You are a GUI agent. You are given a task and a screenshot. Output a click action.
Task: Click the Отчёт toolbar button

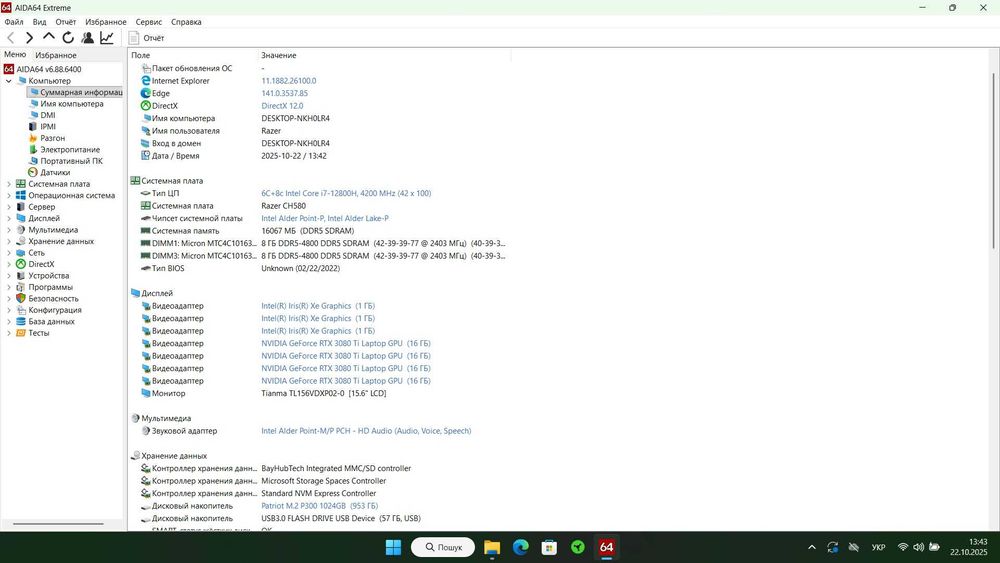[147, 38]
